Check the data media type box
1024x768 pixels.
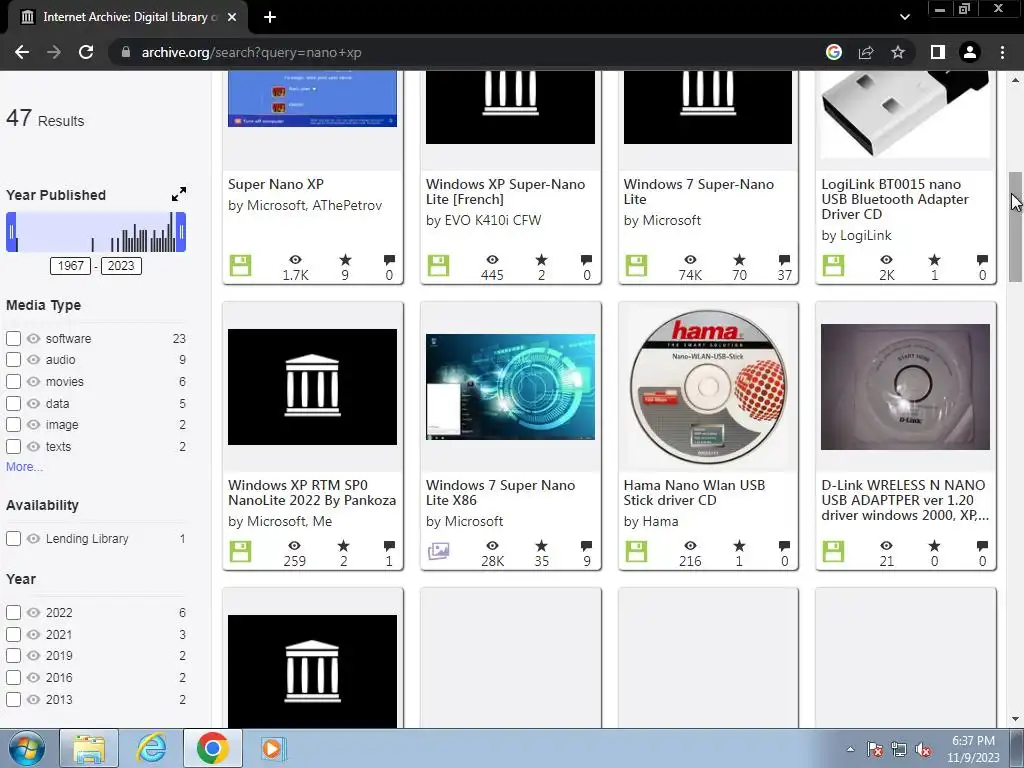click(13, 404)
